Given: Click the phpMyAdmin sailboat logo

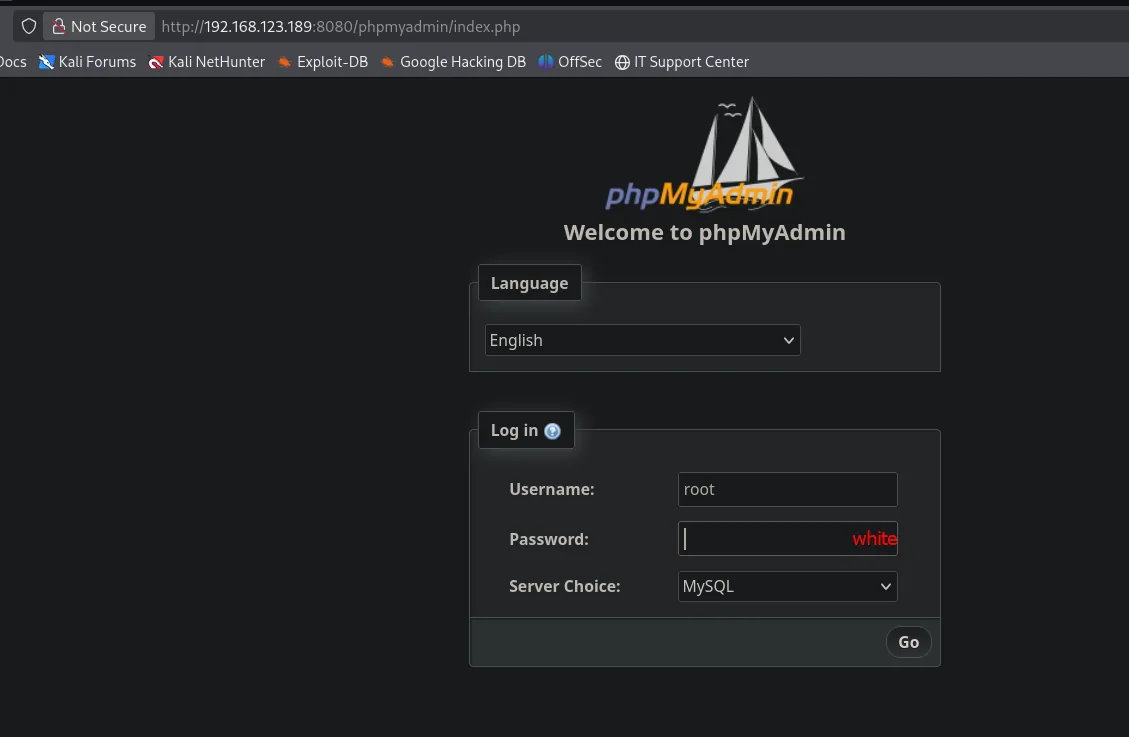Looking at the screenshot, I should (704, 155).
